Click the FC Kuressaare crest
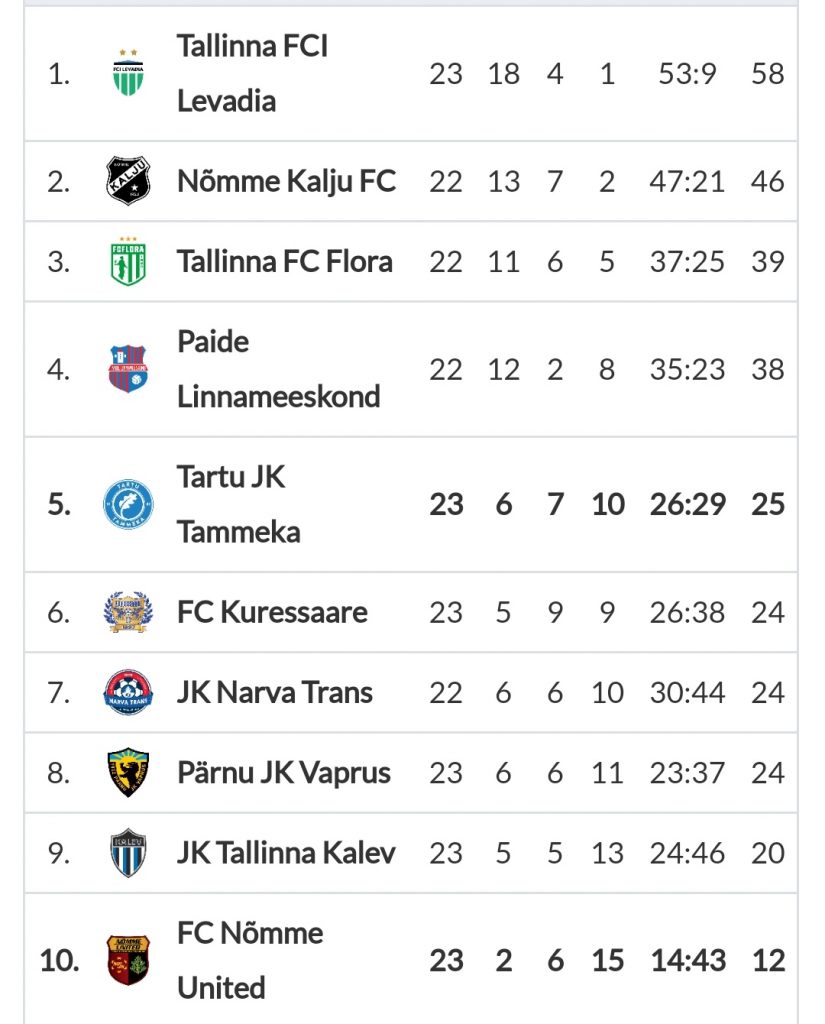Viewport: 825px width, 1024px height. point(128,612)
